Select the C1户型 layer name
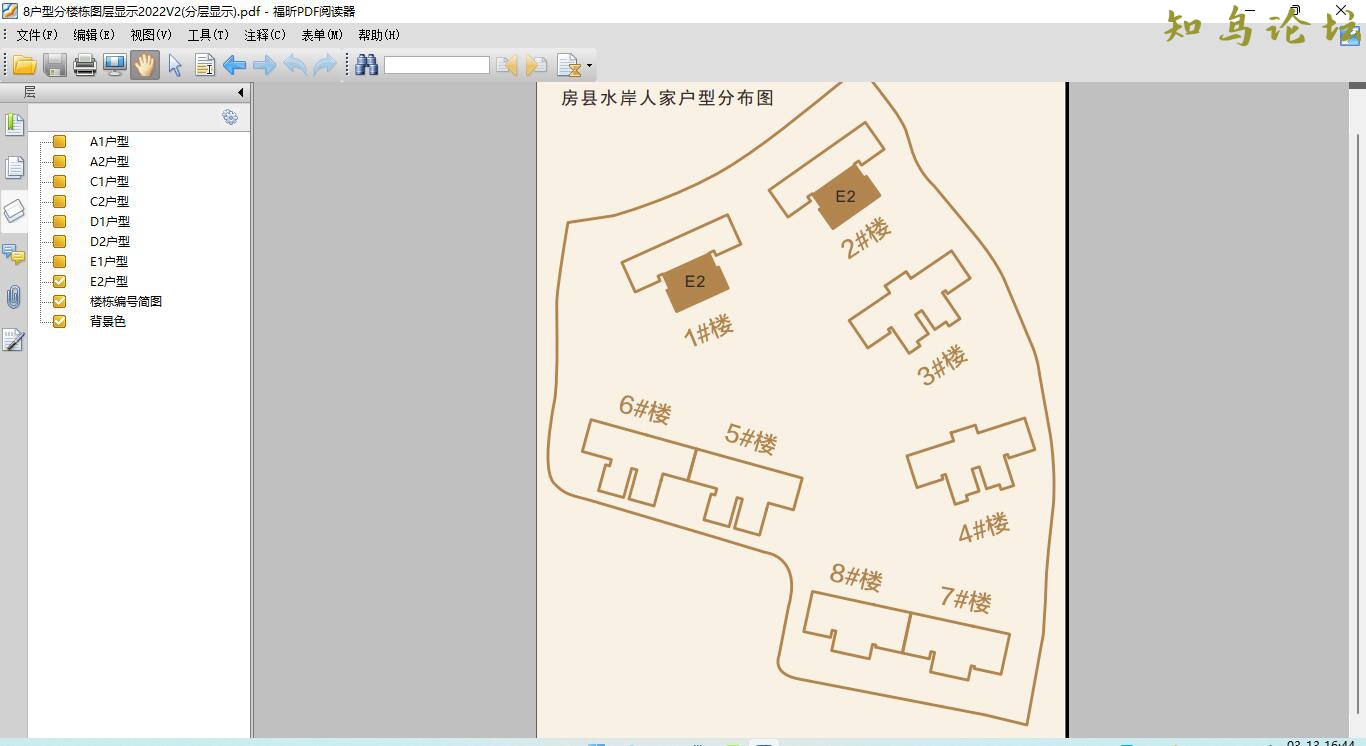1366x746 pixels. (x=109, y=182)
